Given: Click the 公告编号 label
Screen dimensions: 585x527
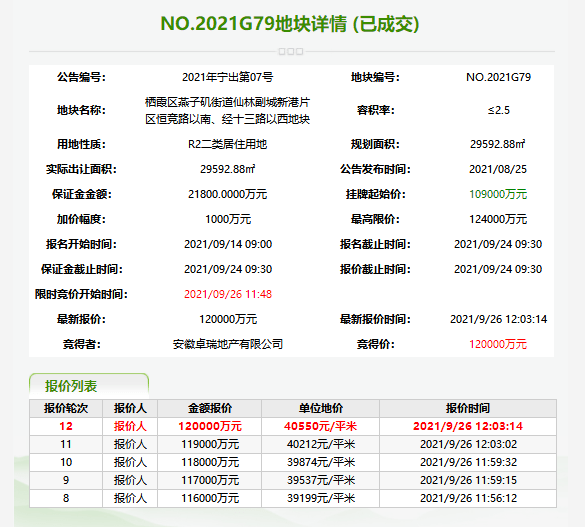Looking at the screenshot, I should point(81,77).
